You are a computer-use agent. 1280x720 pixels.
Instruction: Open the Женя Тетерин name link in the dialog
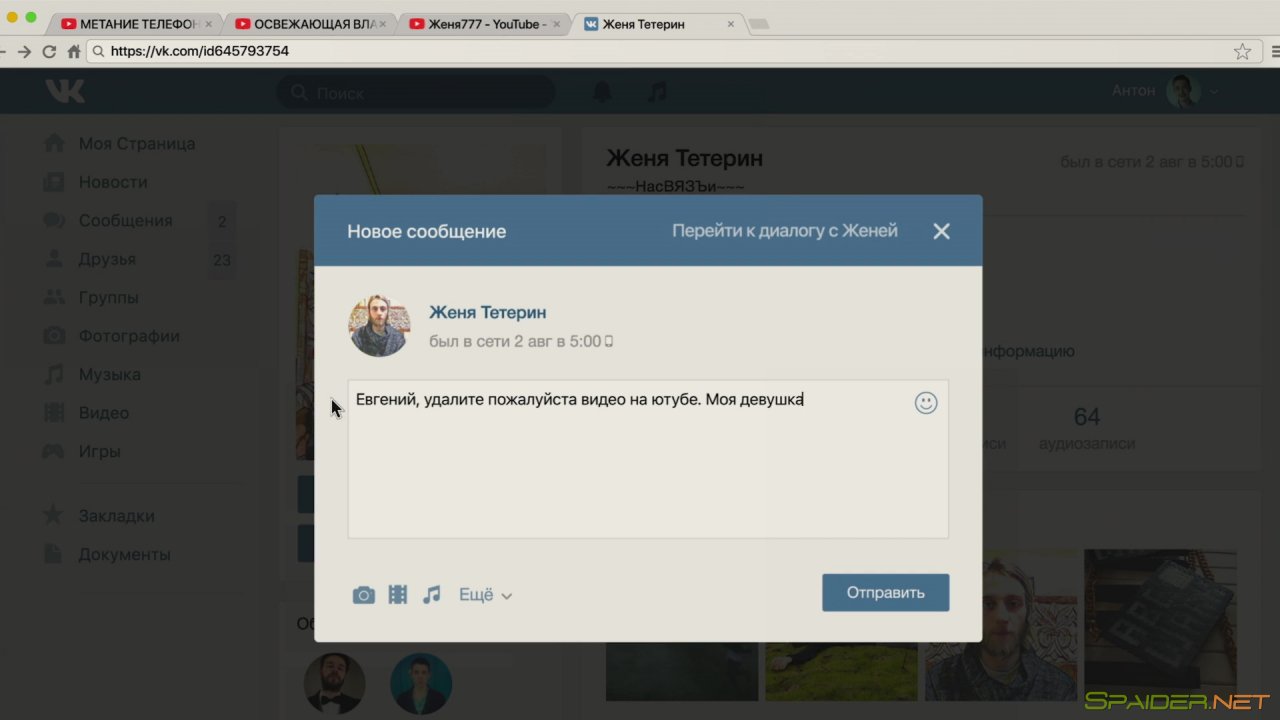click(x=487, y=312)
